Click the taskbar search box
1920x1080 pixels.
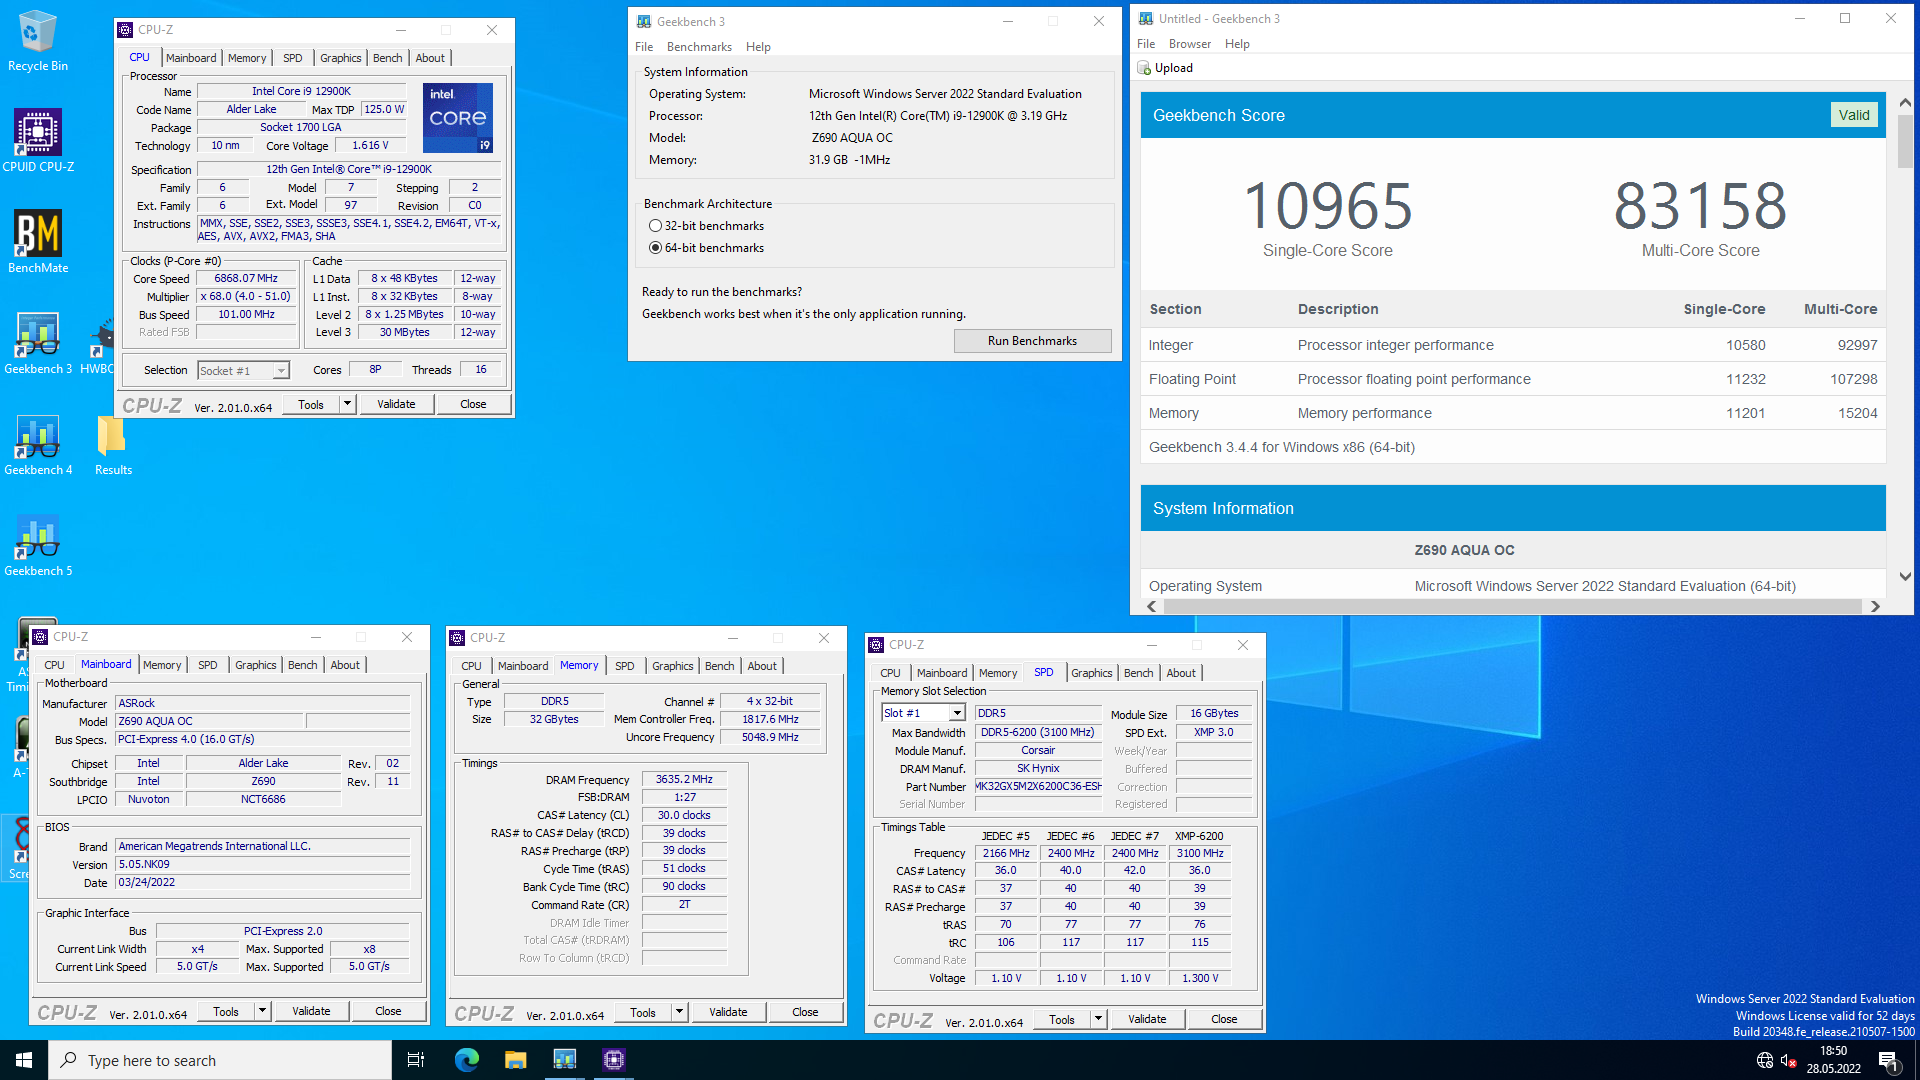pyautogui.click(x=220, y=1060)
